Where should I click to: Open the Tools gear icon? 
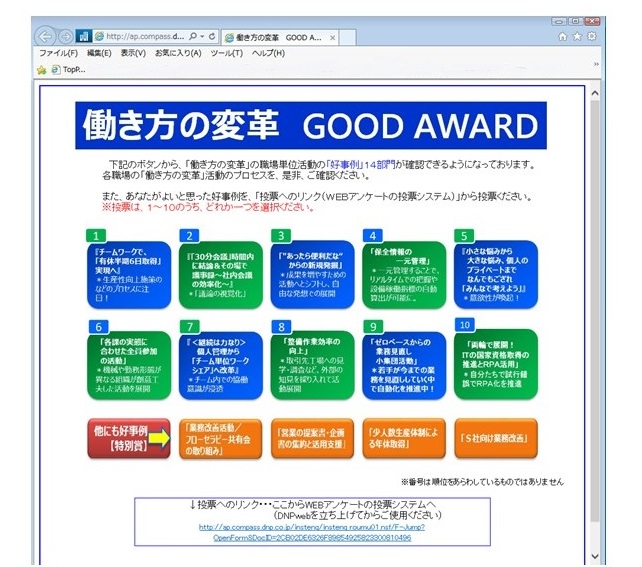click(x=592, y=36)
